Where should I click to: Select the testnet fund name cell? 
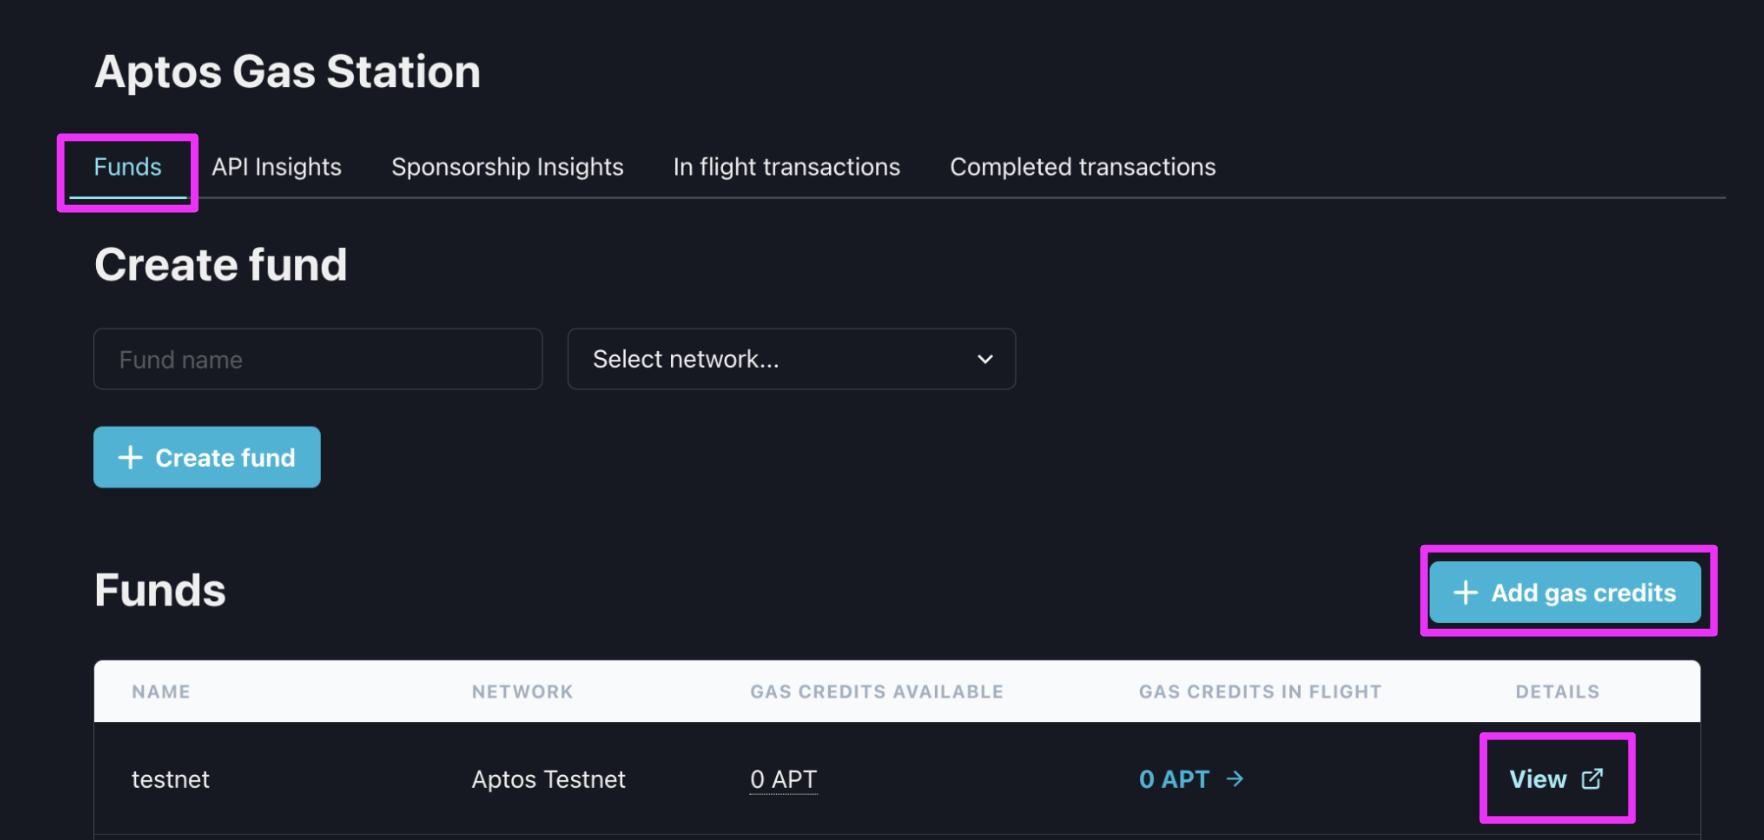point(171,780)
